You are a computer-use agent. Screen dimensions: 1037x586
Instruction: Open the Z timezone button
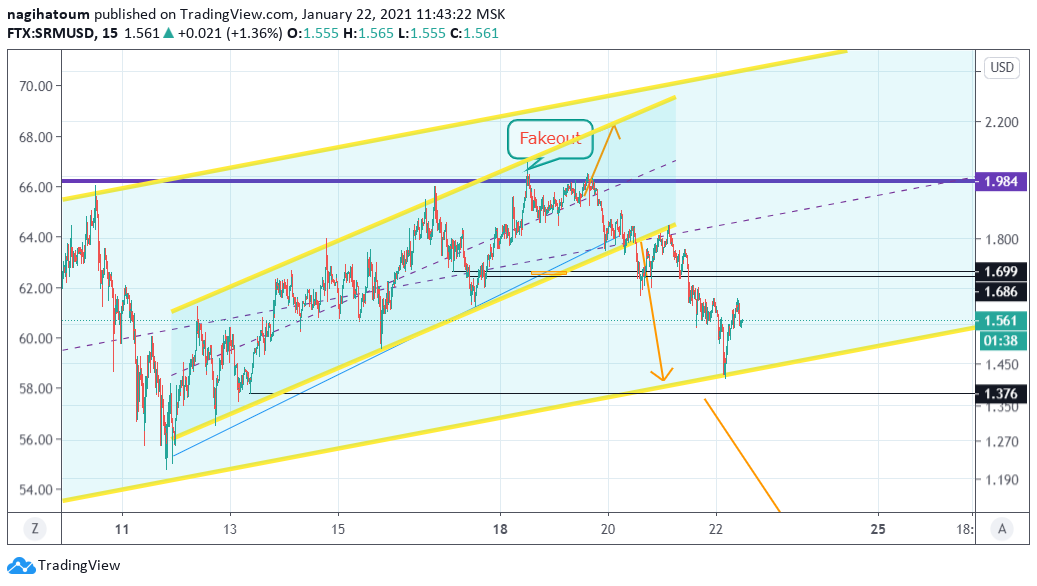[x=34, y=528]
